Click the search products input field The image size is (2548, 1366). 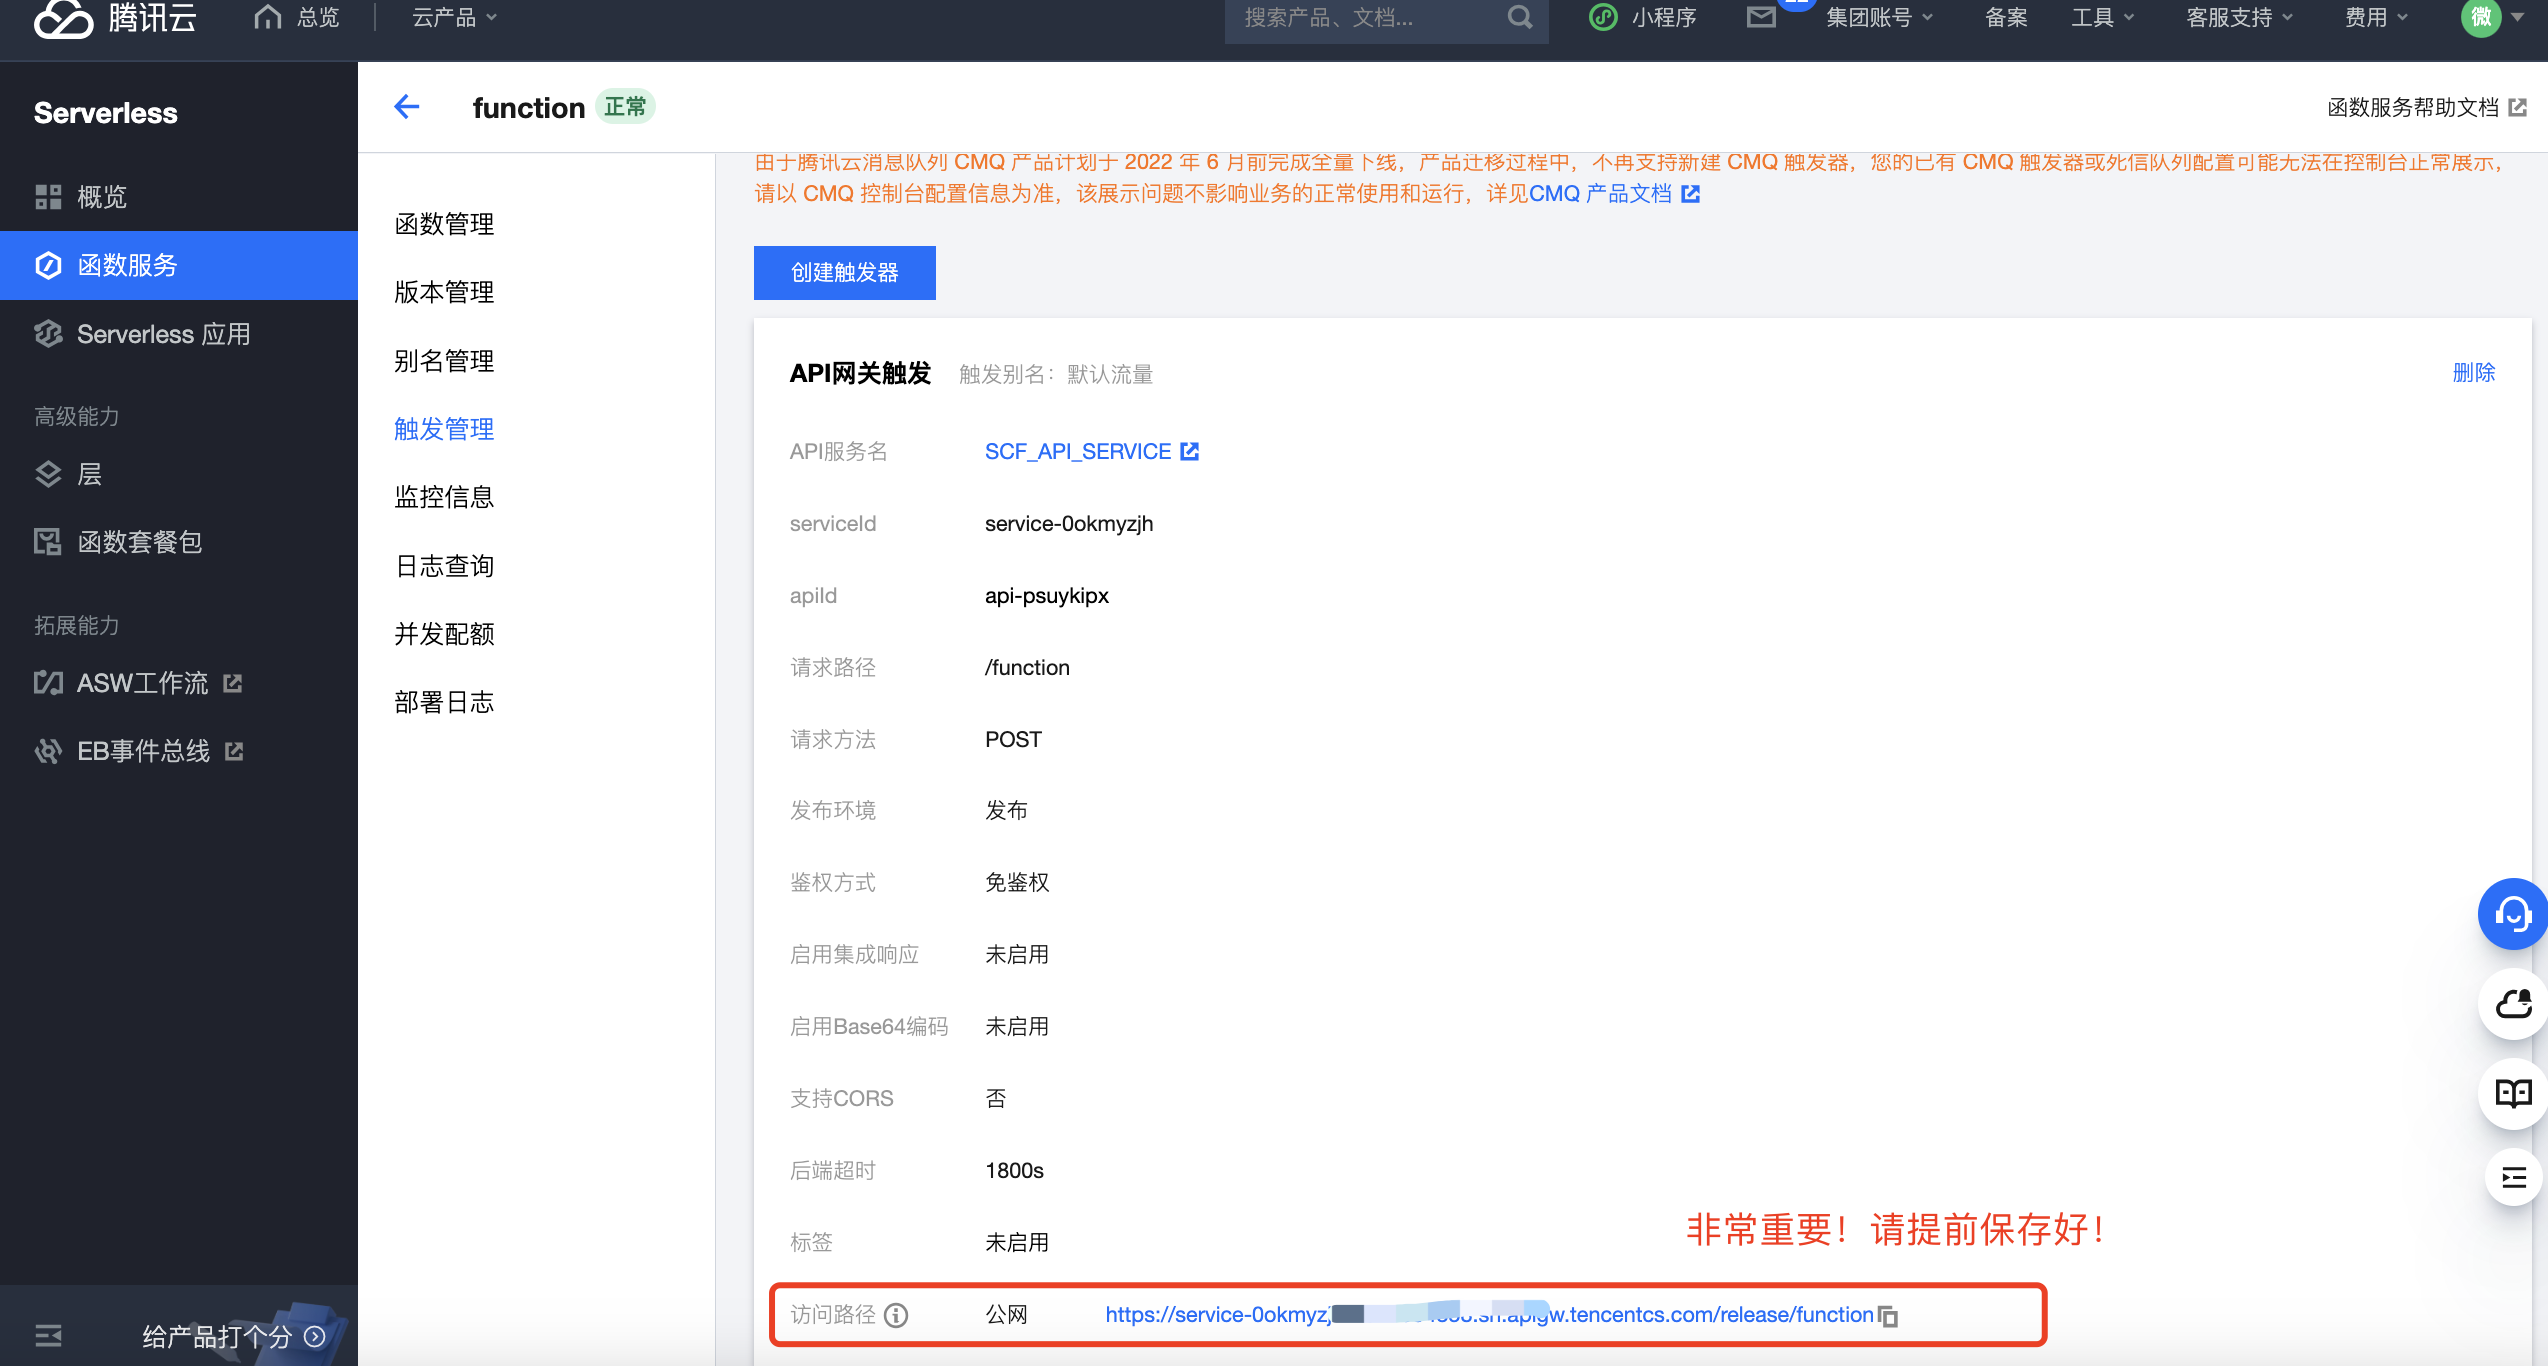1370,17
